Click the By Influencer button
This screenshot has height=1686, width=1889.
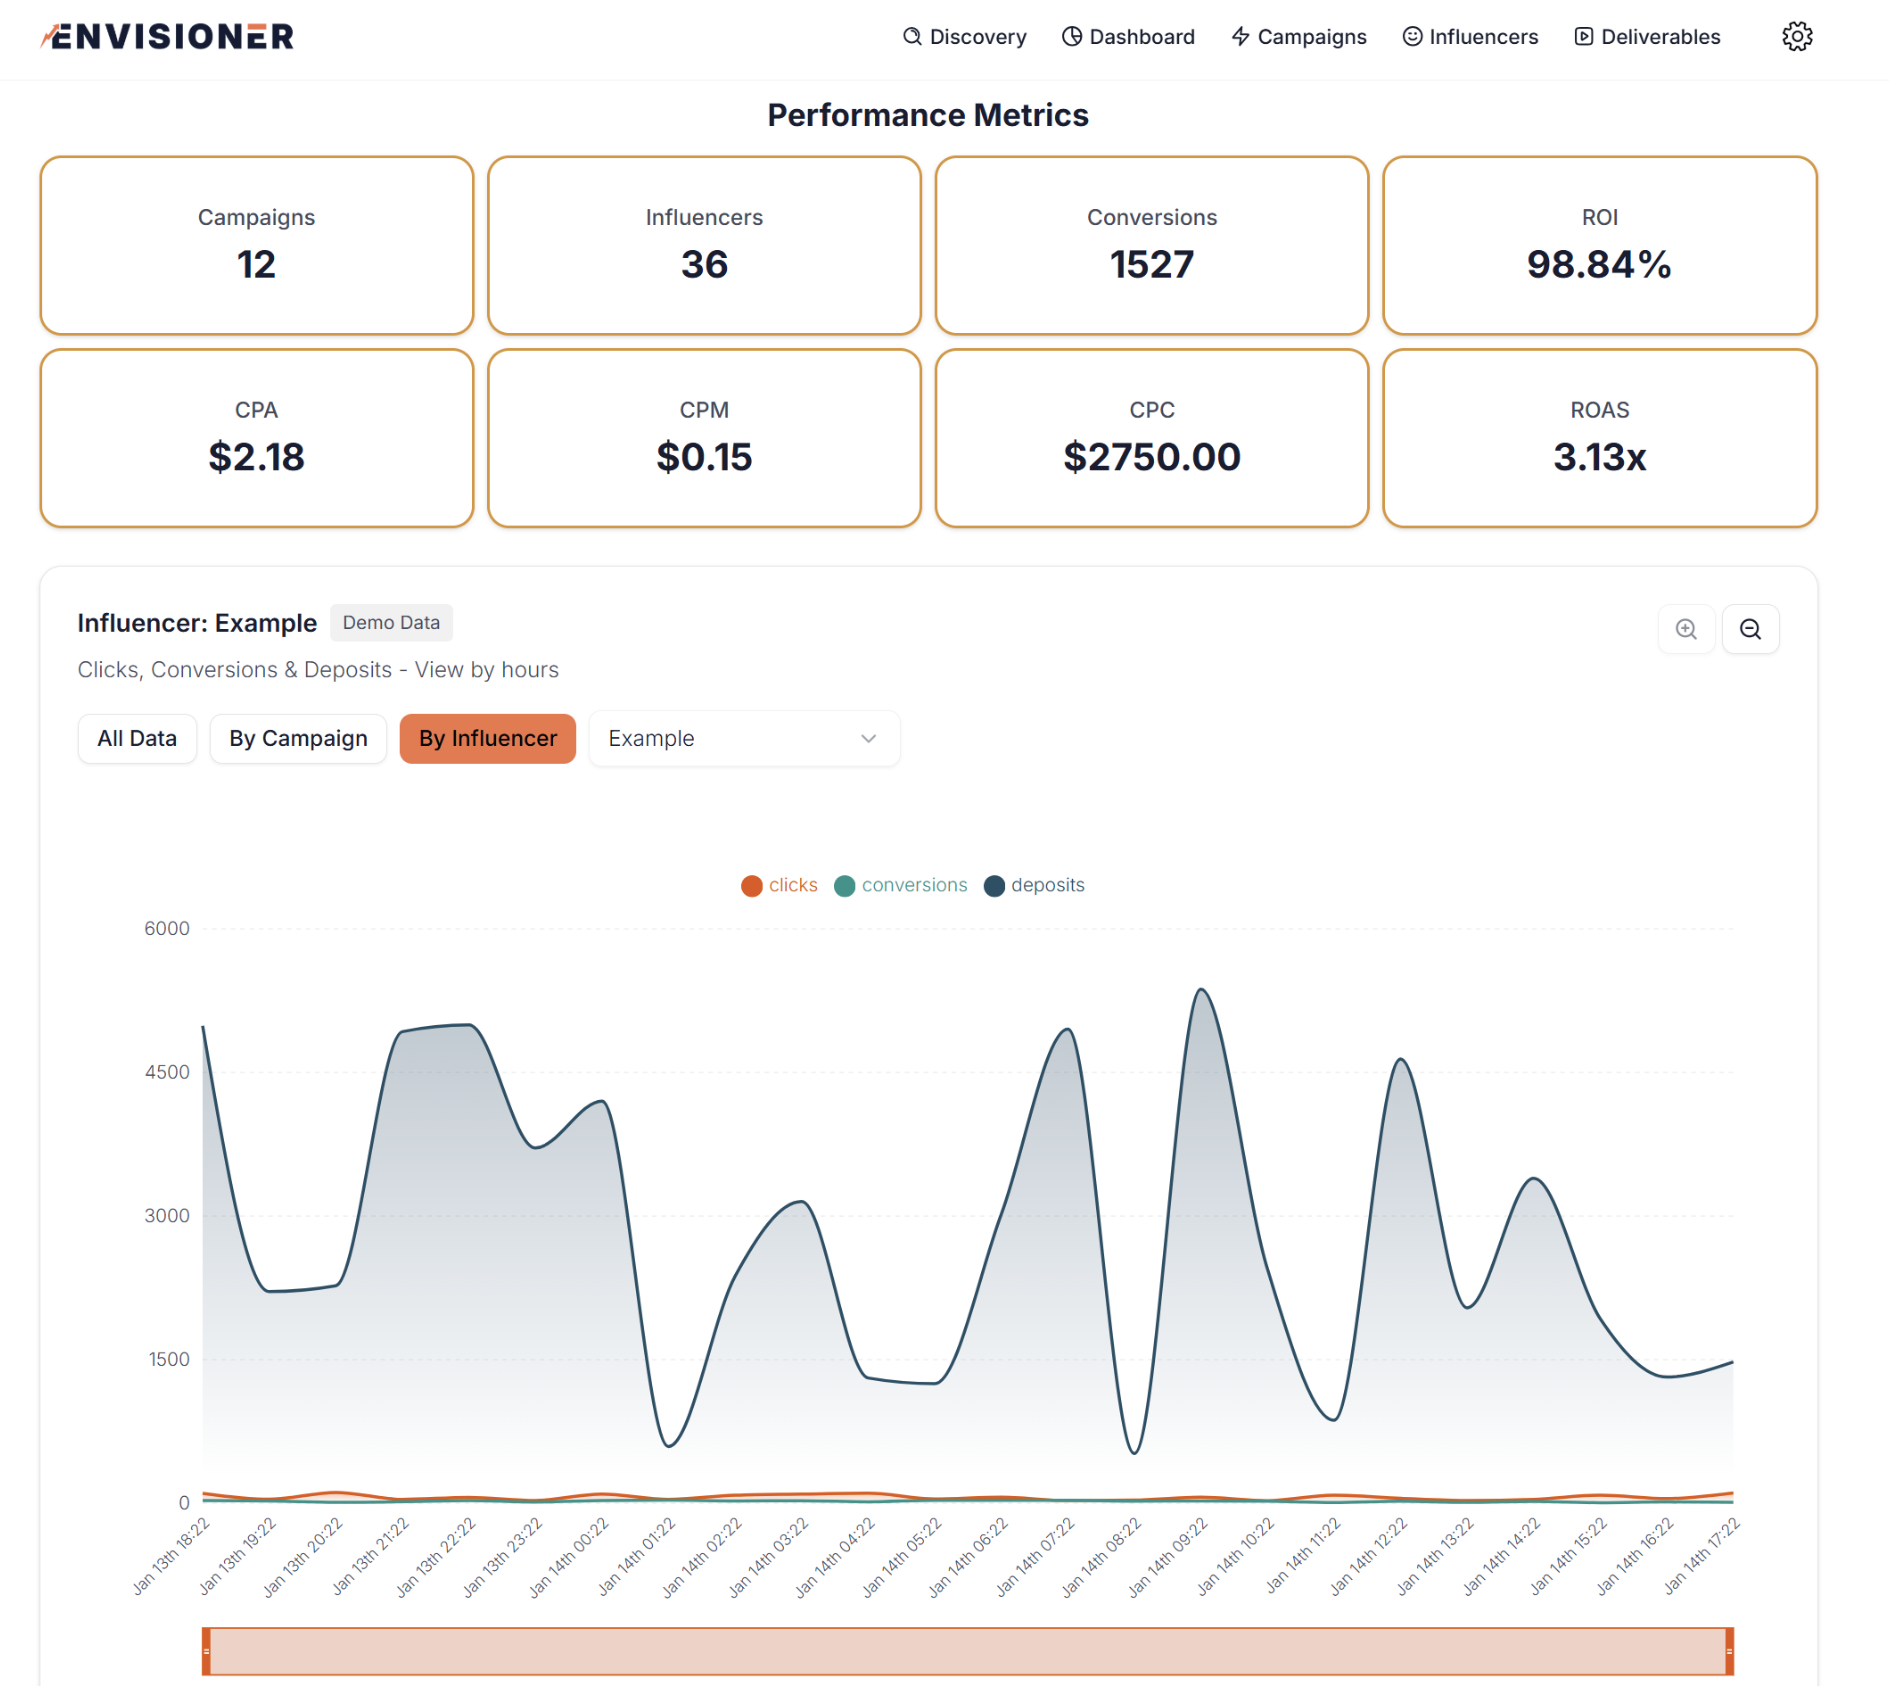pos(487,738)
